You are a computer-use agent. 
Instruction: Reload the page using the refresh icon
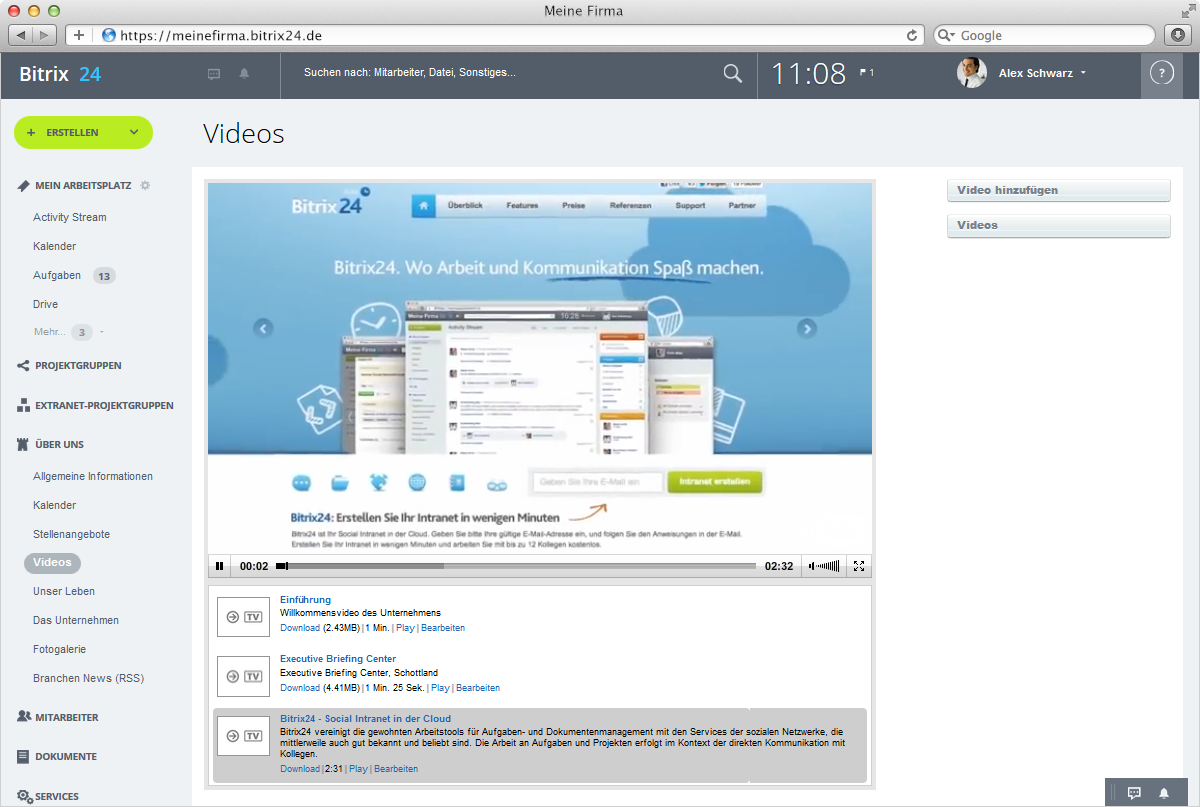911,35
